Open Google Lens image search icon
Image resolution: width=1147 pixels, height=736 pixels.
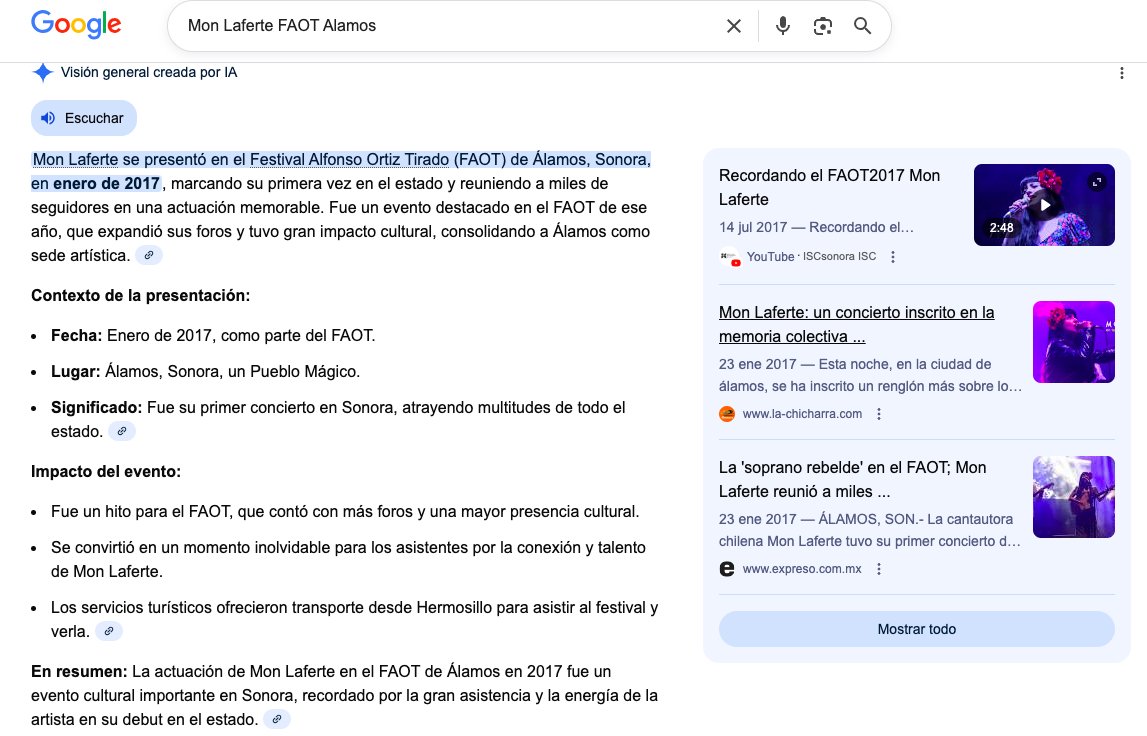click(823, 26)
